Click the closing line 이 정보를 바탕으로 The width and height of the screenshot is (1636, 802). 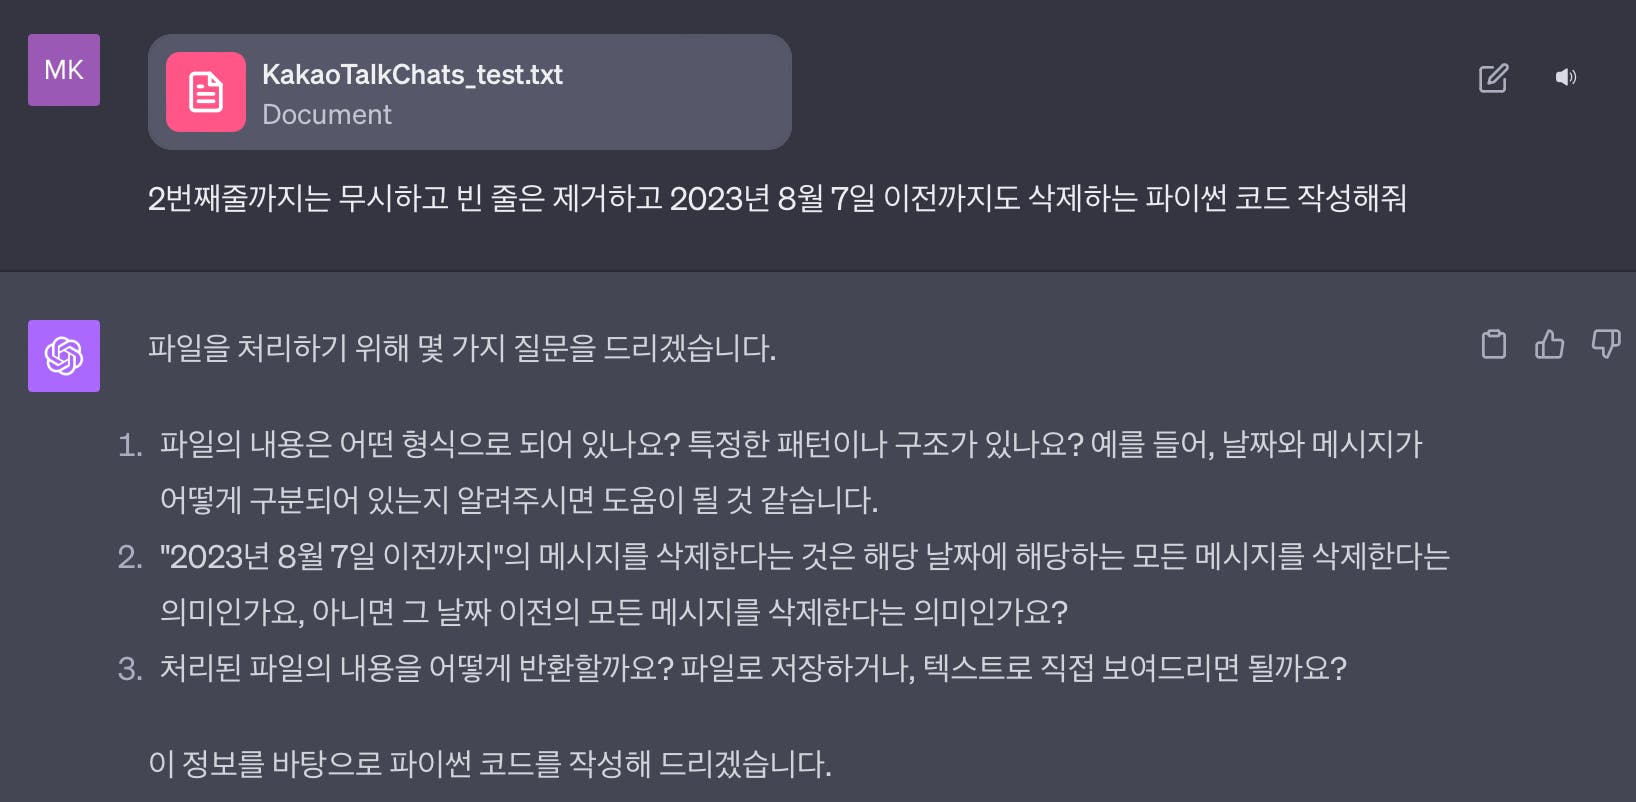point(490,764)
